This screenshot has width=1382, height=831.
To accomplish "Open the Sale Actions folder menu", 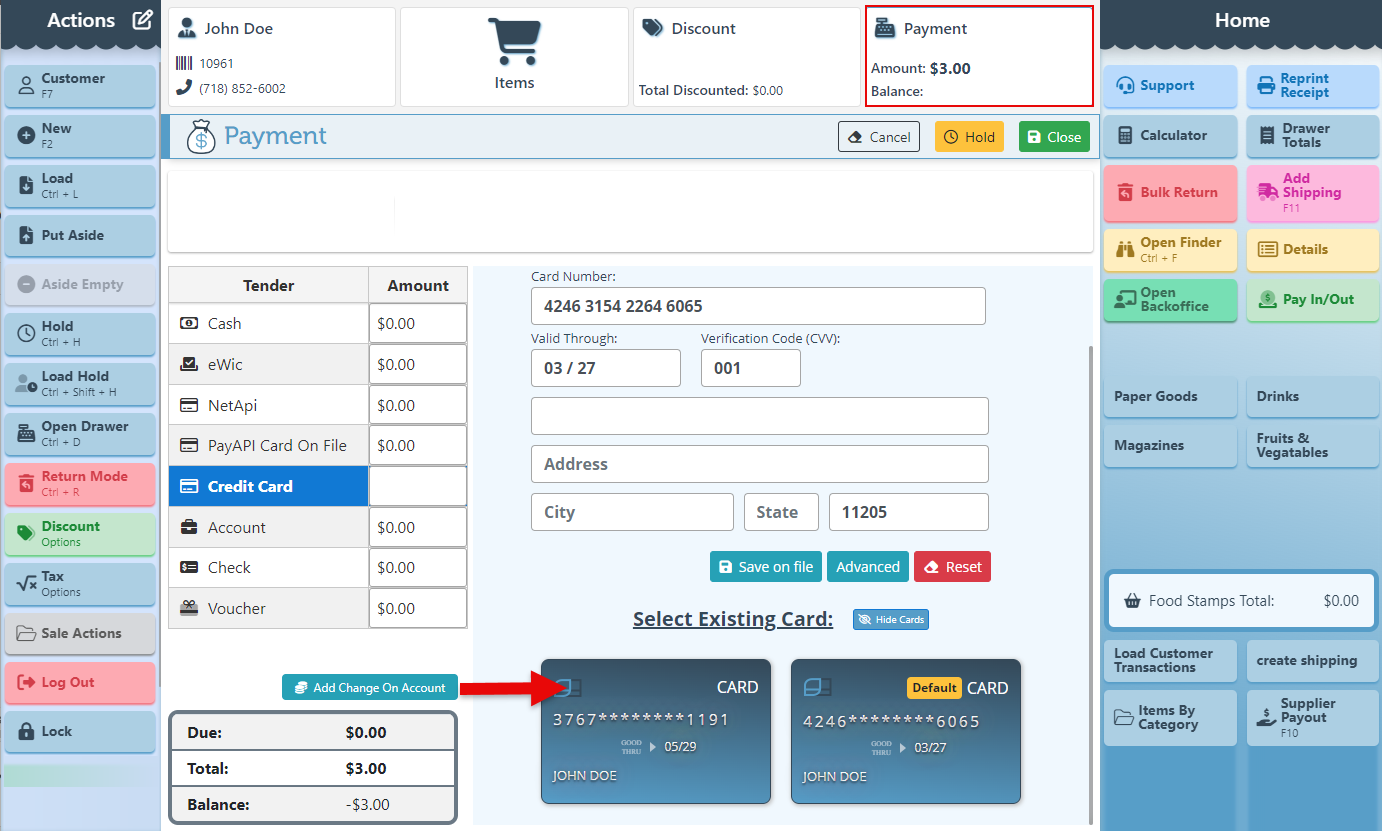I will (x=80, y=633).
